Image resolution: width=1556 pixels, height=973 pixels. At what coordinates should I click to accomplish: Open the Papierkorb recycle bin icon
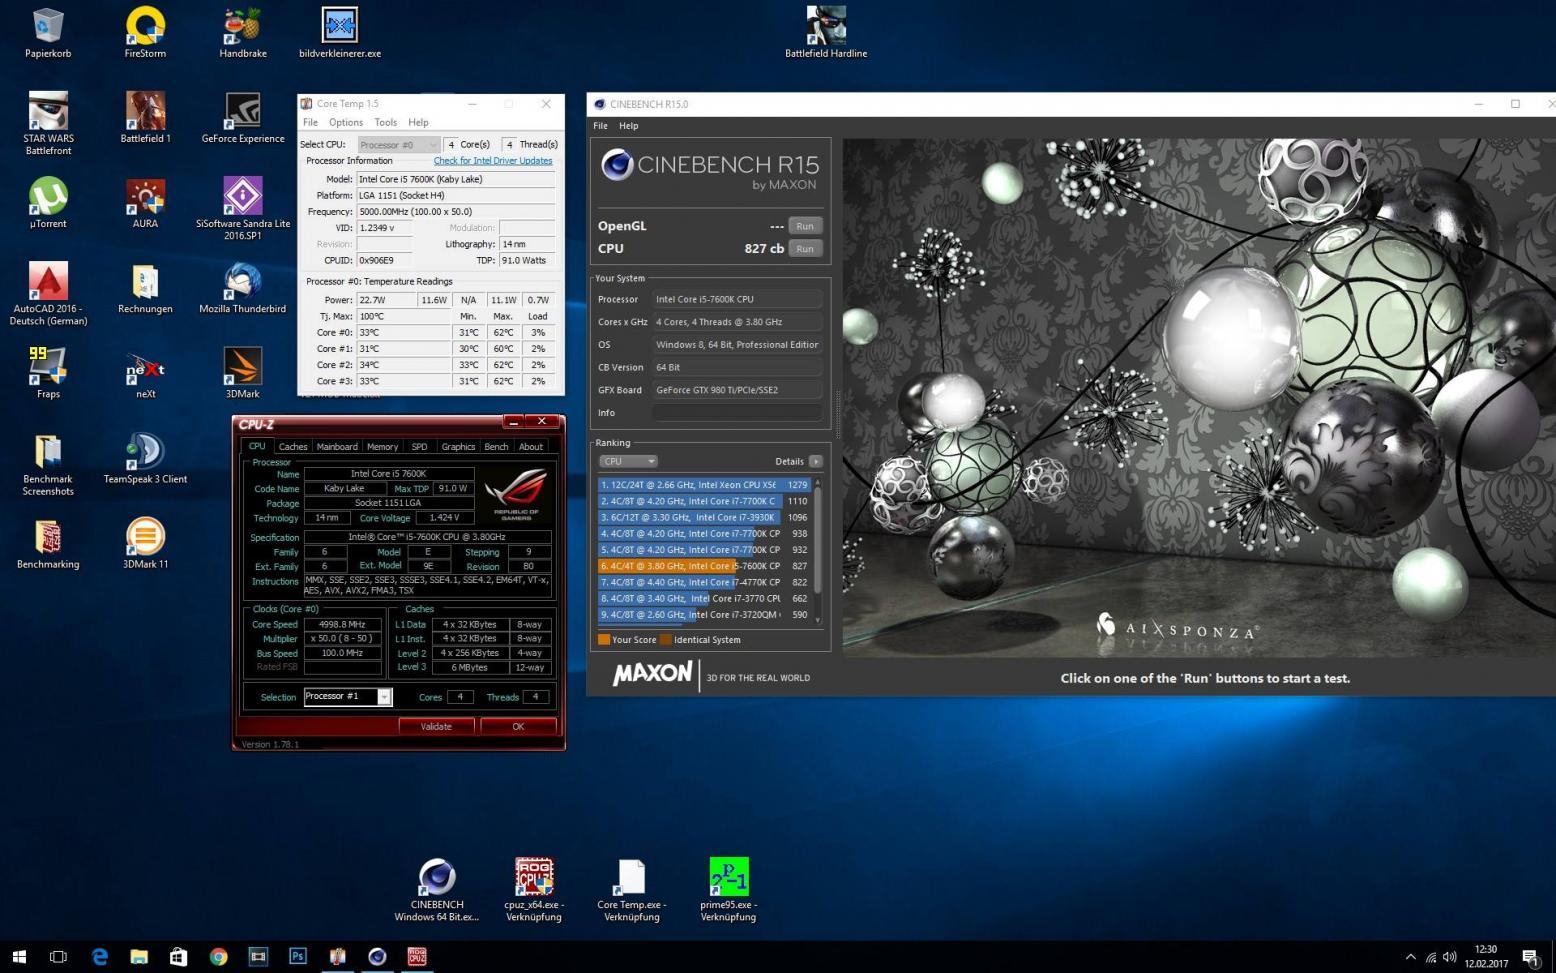[48, 32]
